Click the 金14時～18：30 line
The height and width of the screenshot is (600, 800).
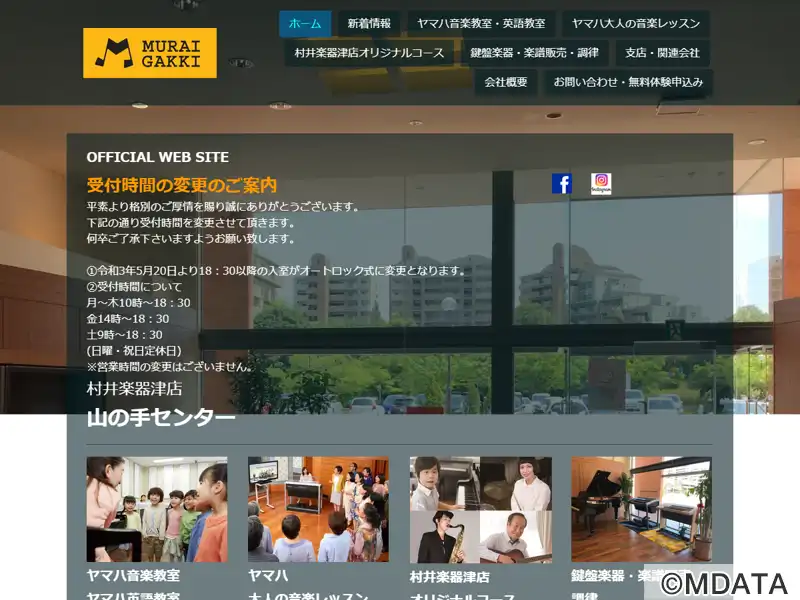(x=128, y=319)
